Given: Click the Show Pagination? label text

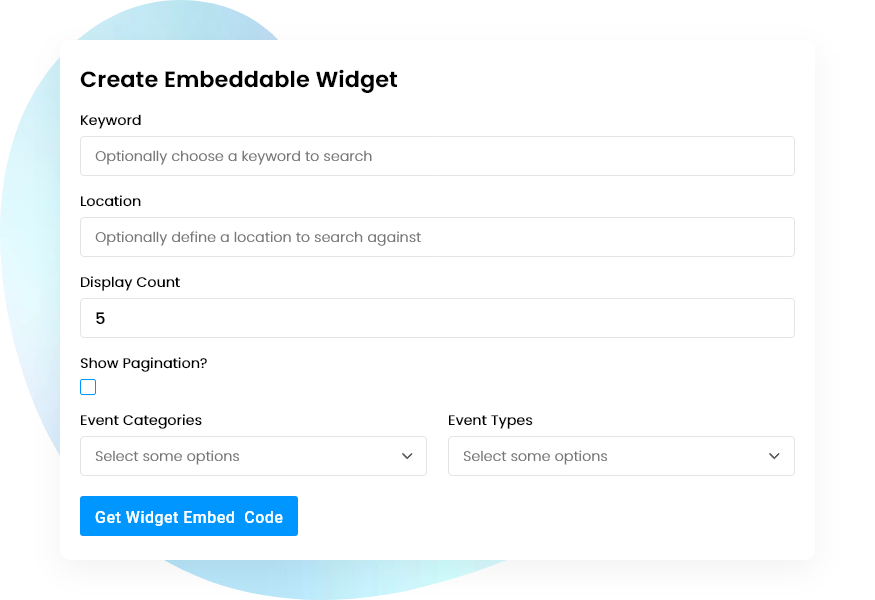Looking at the screenshot, I should 144,363.
